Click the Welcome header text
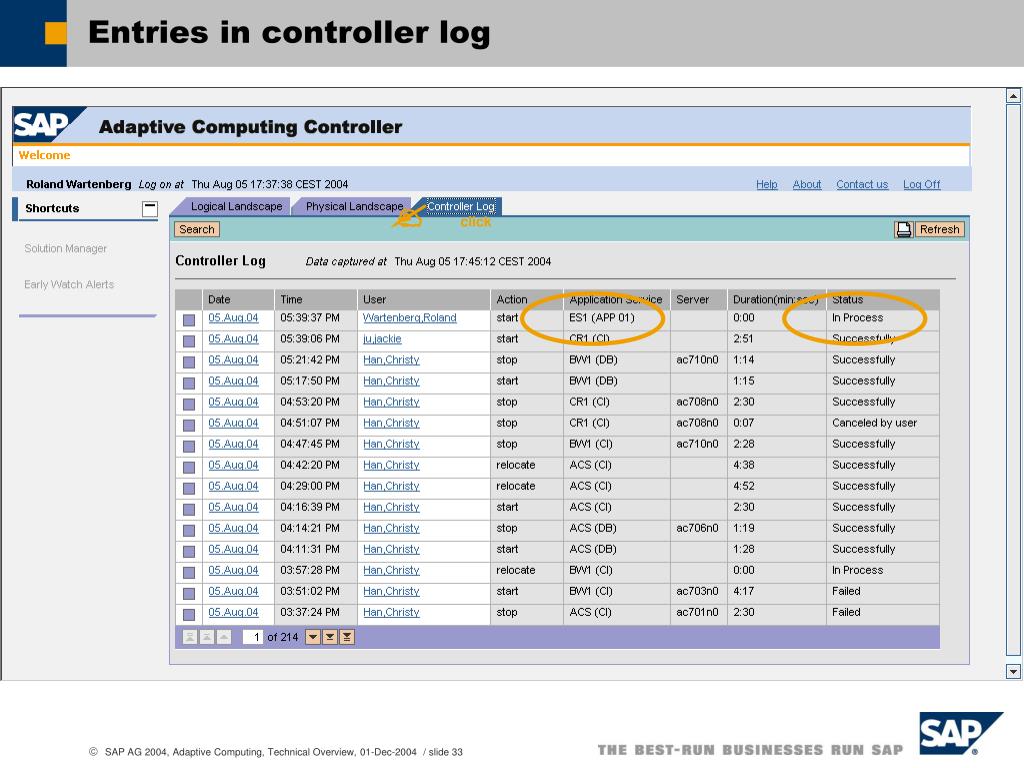 click(x=44, y=155)
